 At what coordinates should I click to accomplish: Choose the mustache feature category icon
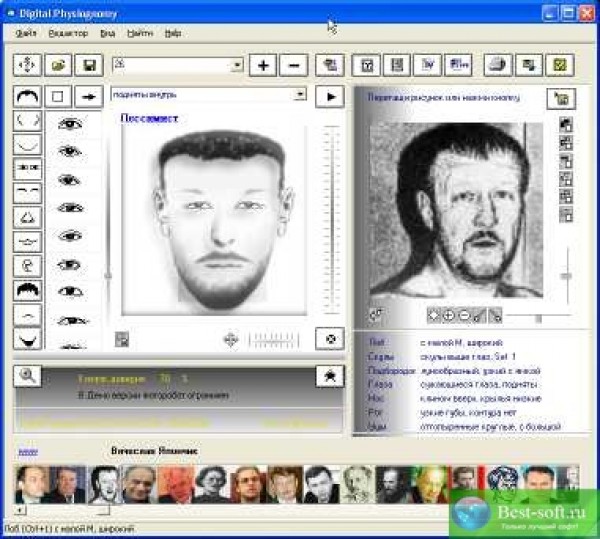27,314
